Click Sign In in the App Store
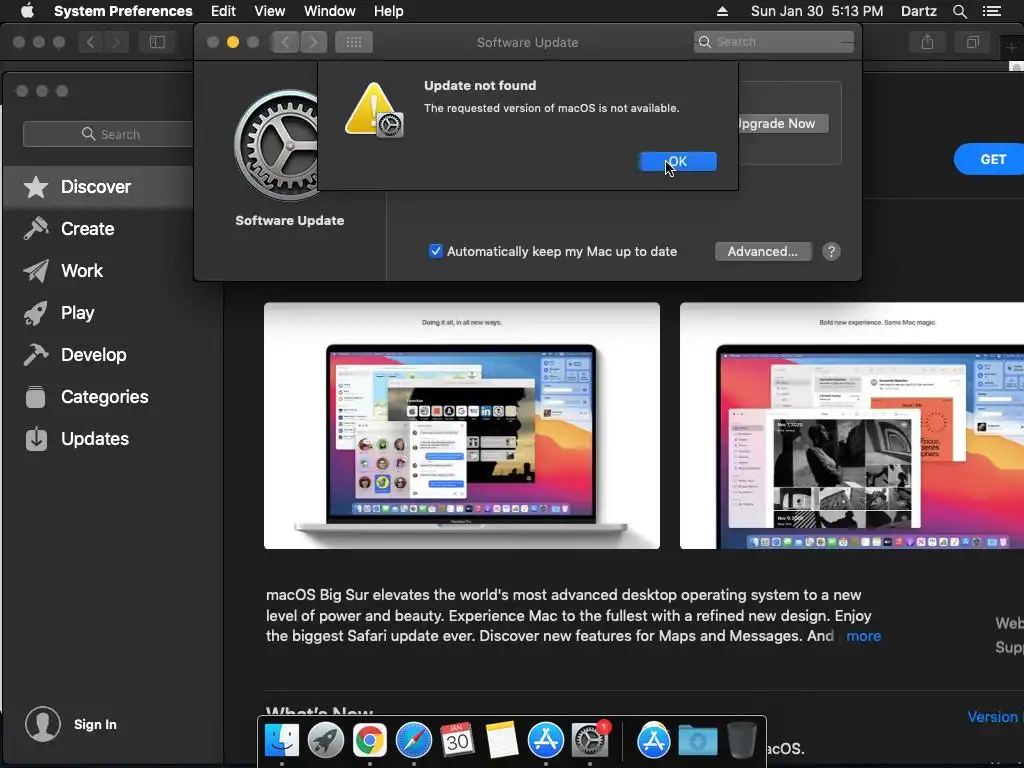Viewport: 1024px width, 768px height. pyautogui.click(x=95, y=724)
